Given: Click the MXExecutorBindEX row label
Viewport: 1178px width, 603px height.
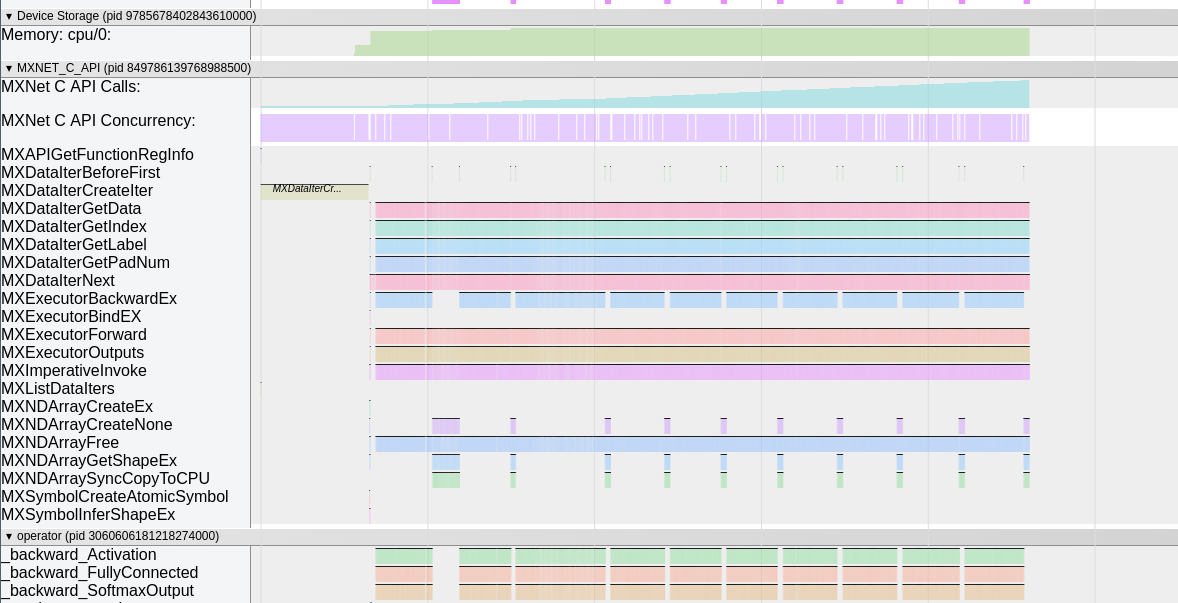Looking at the screenshot, I should (71, 317).
